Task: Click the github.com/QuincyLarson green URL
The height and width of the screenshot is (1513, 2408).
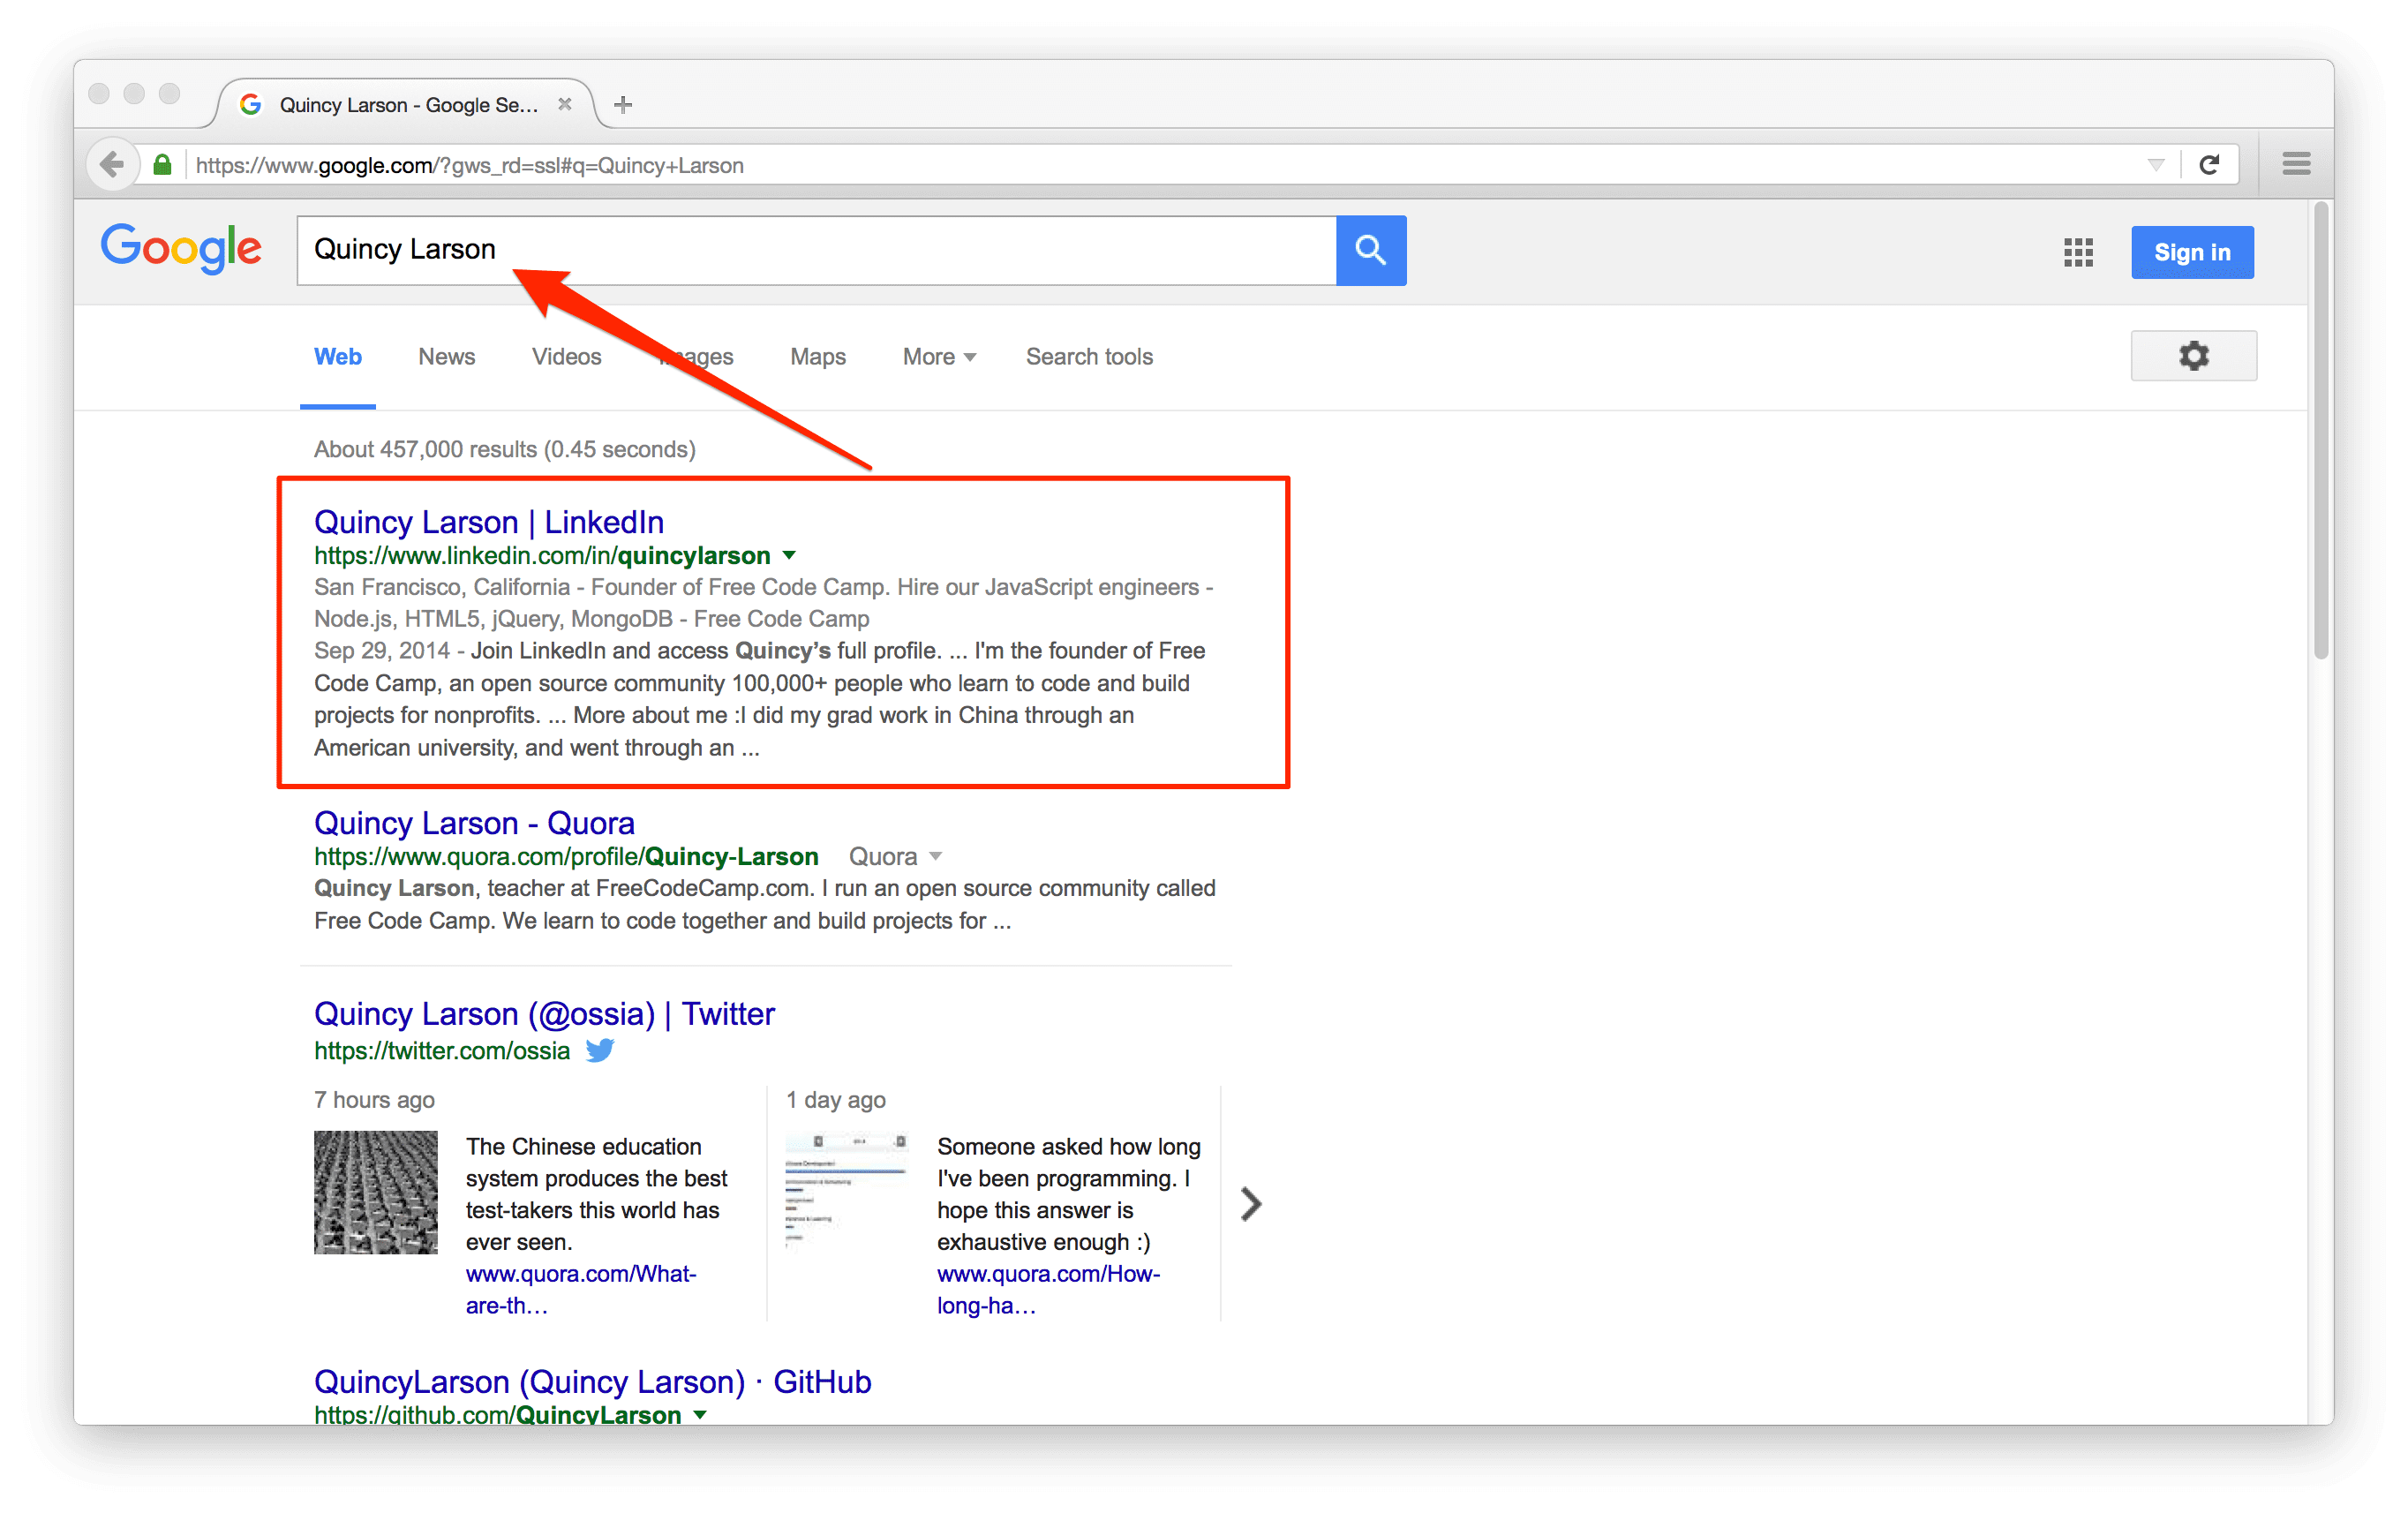Action: 497,1414
